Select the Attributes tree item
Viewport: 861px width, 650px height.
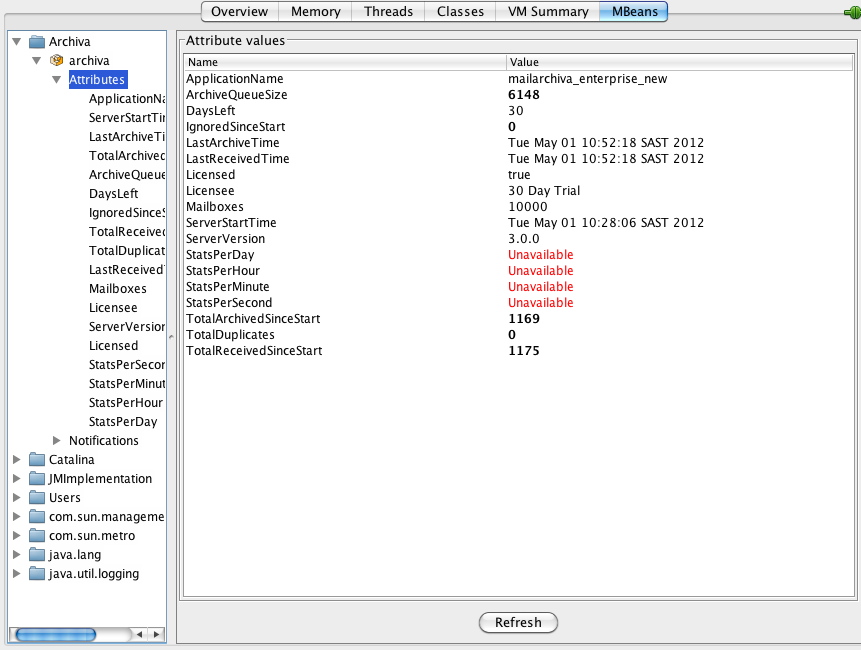97,80
